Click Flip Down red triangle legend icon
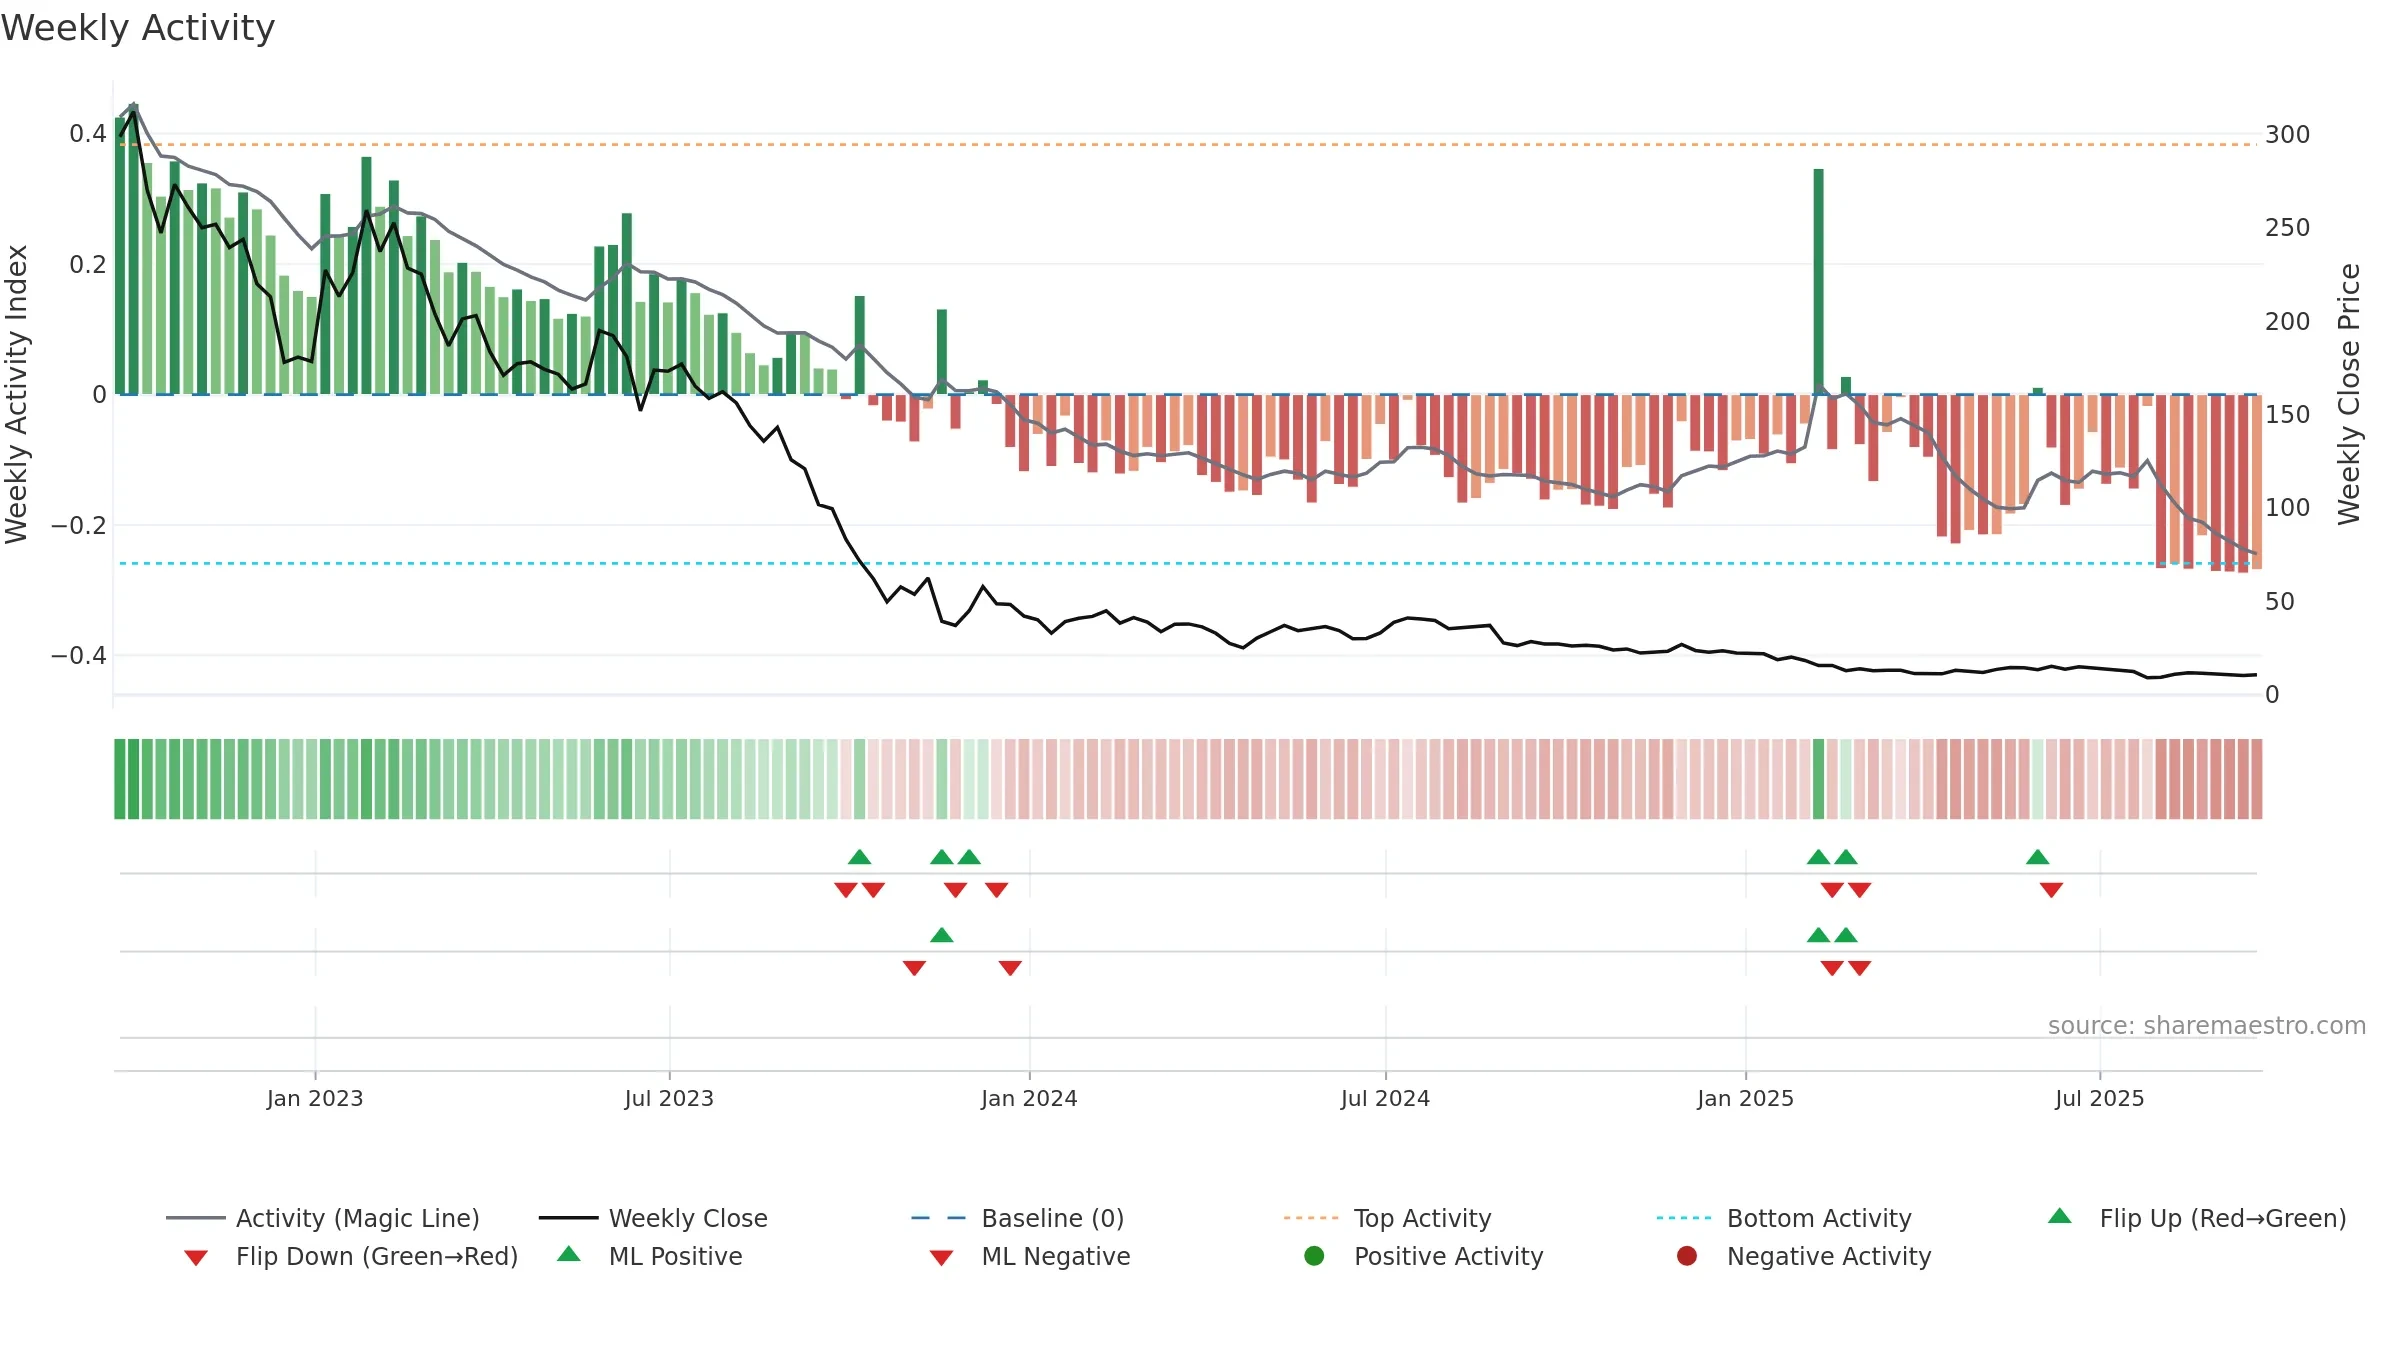This screenshot has height=1350, width=2400. point(196,1258)
